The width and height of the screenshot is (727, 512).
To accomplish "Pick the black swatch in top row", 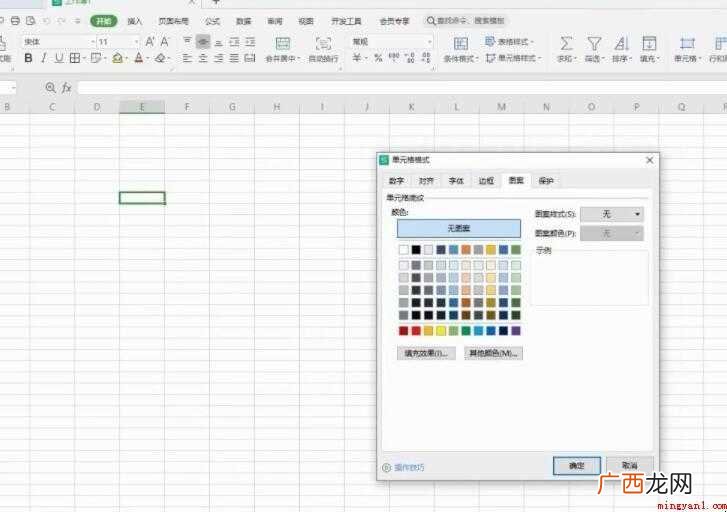I will [x=416, y=250].
